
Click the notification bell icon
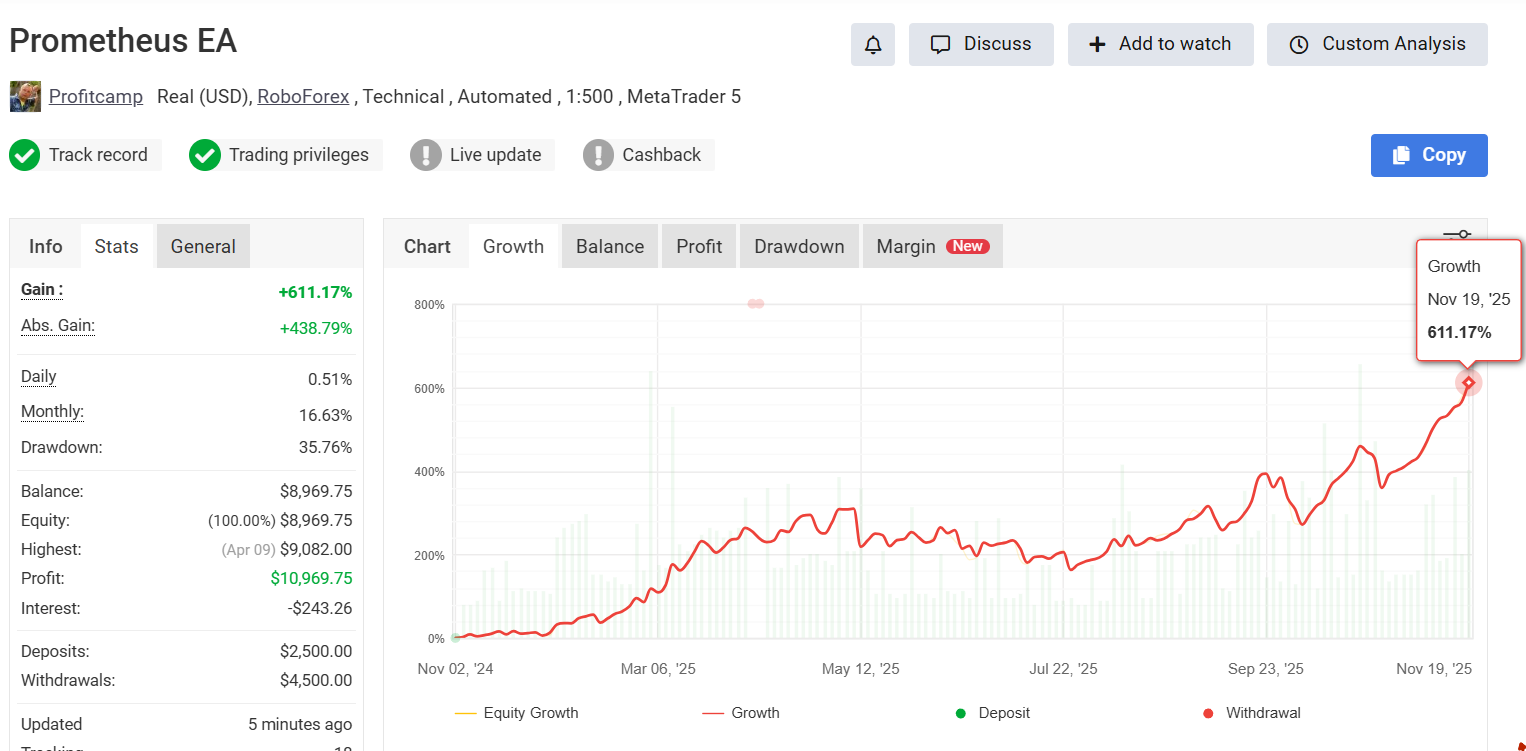click(873, 45)
